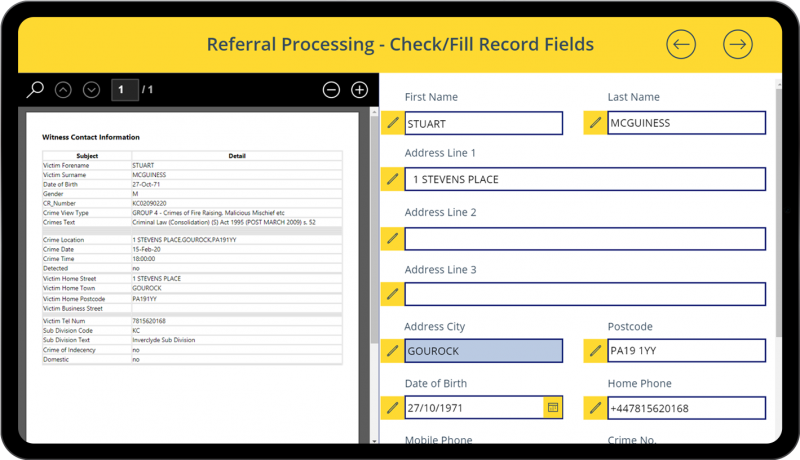The height and width of the screenshot is (460, 800).
Task: Open the document search magnifier
Action: click(35, 90)
